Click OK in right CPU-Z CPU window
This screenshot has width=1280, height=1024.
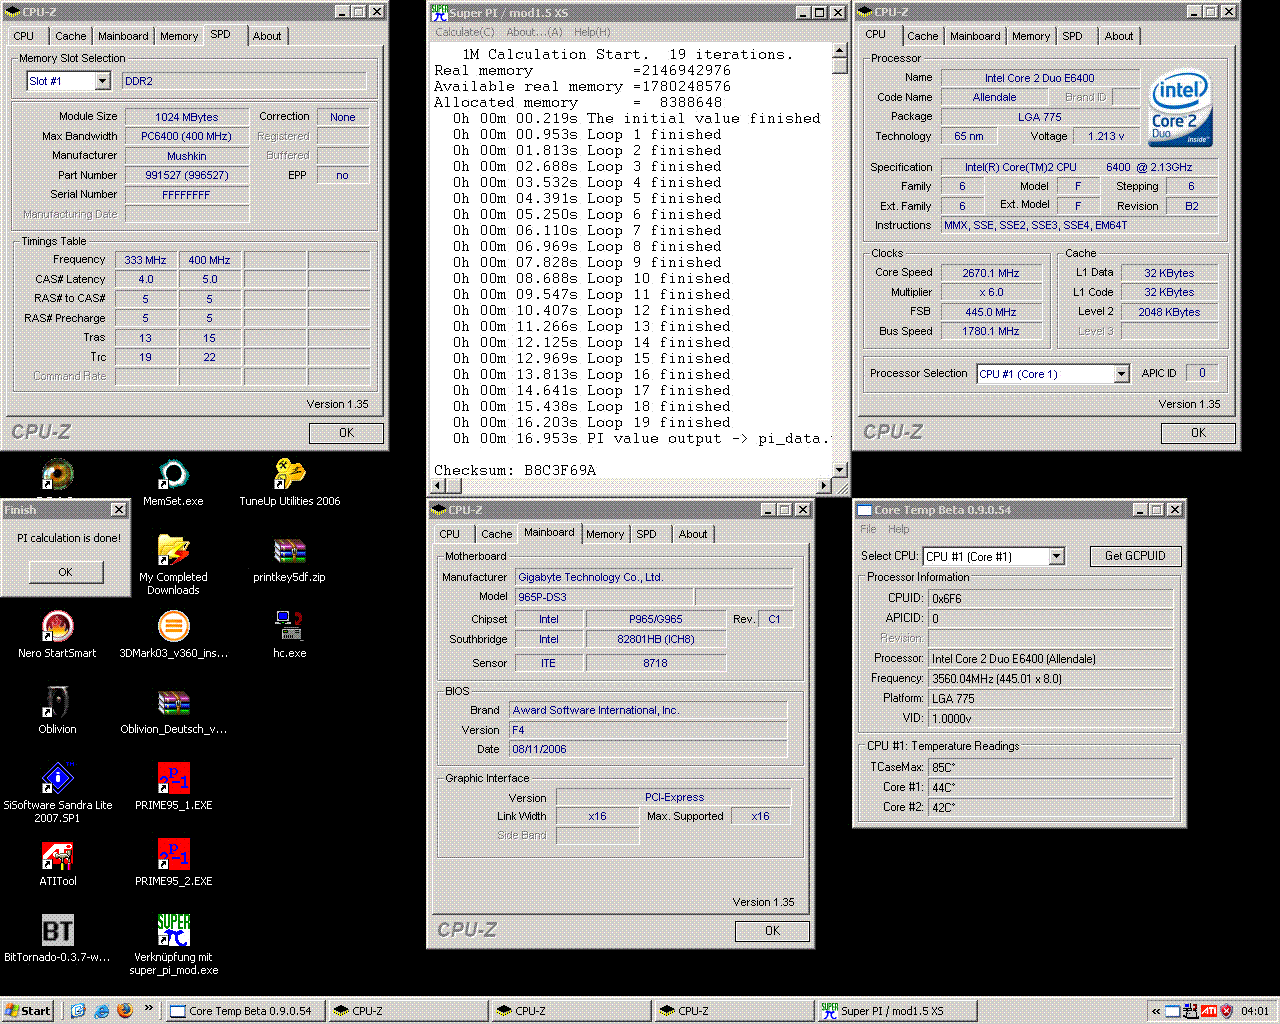point(1198,433)
